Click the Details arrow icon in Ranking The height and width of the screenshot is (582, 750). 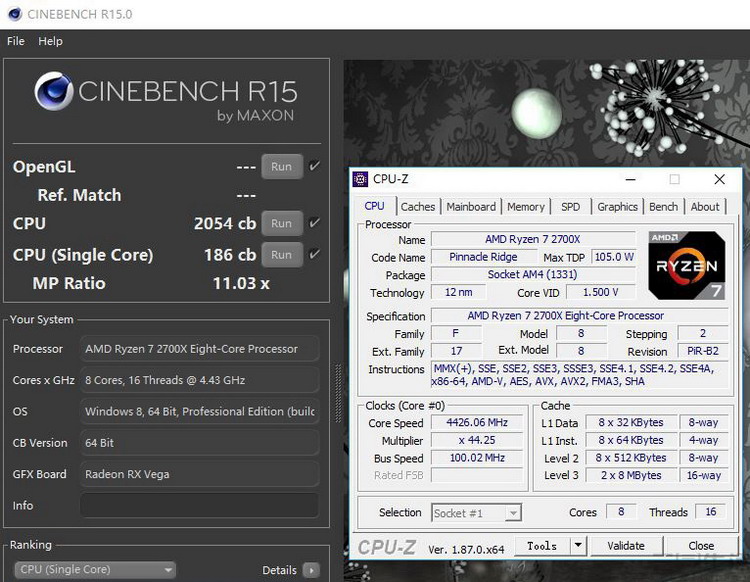311,570
